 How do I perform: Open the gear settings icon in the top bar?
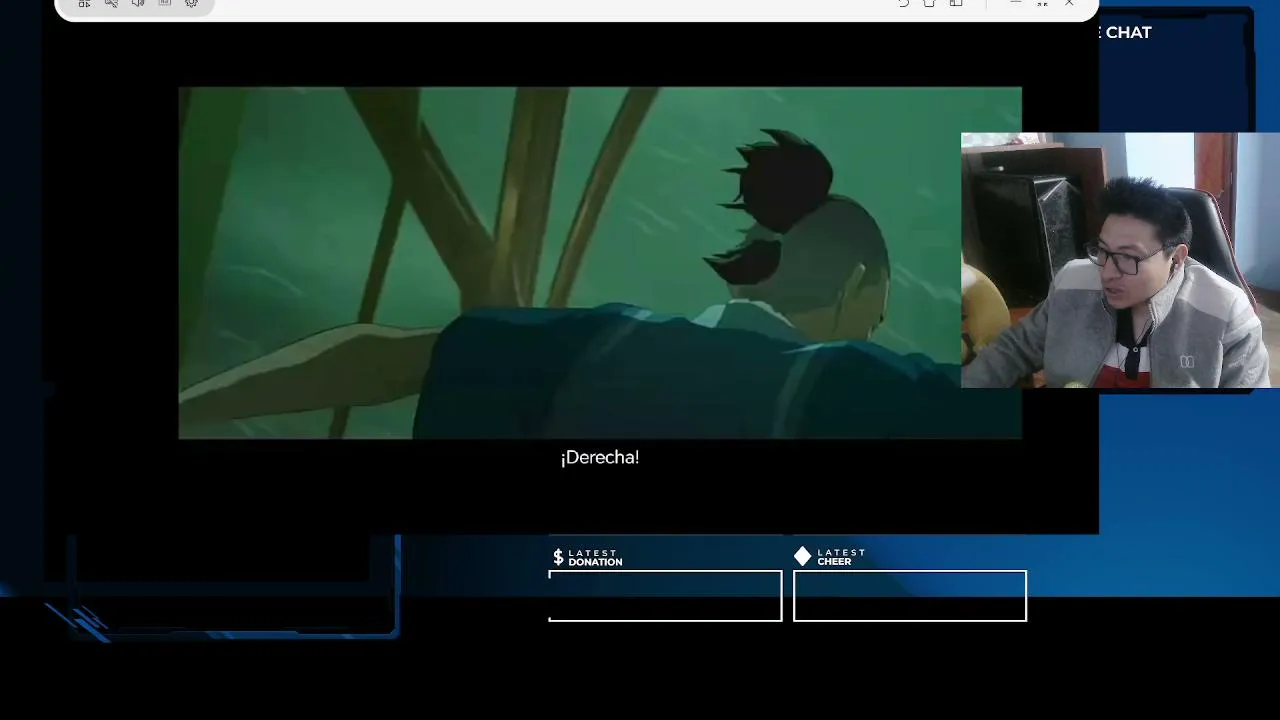pos(192,4)
